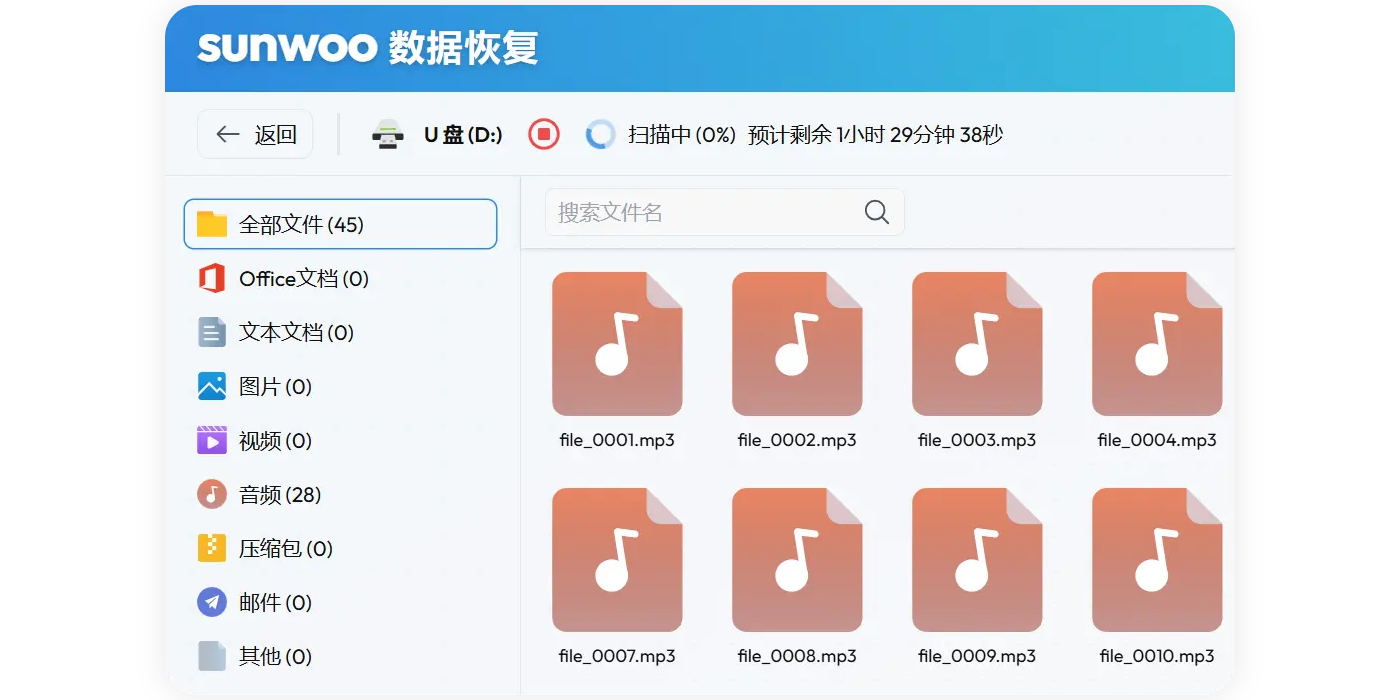
Task: Click the U盘 drive icon in toolbar
Action: pyautogui.click(x=388, y=133)
